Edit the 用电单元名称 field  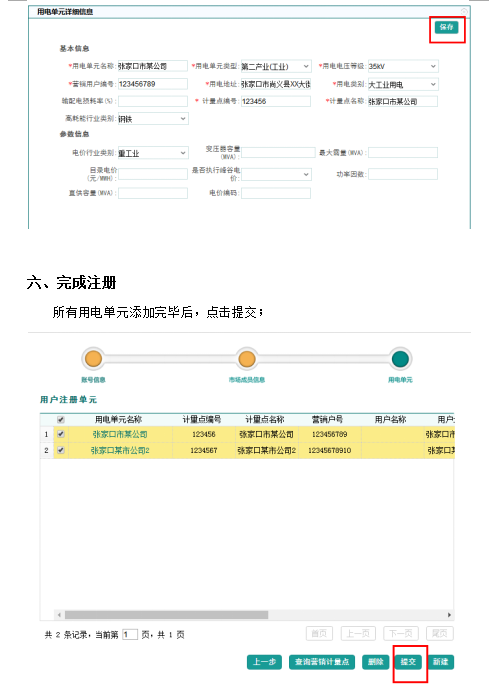(x=153, y=66)
